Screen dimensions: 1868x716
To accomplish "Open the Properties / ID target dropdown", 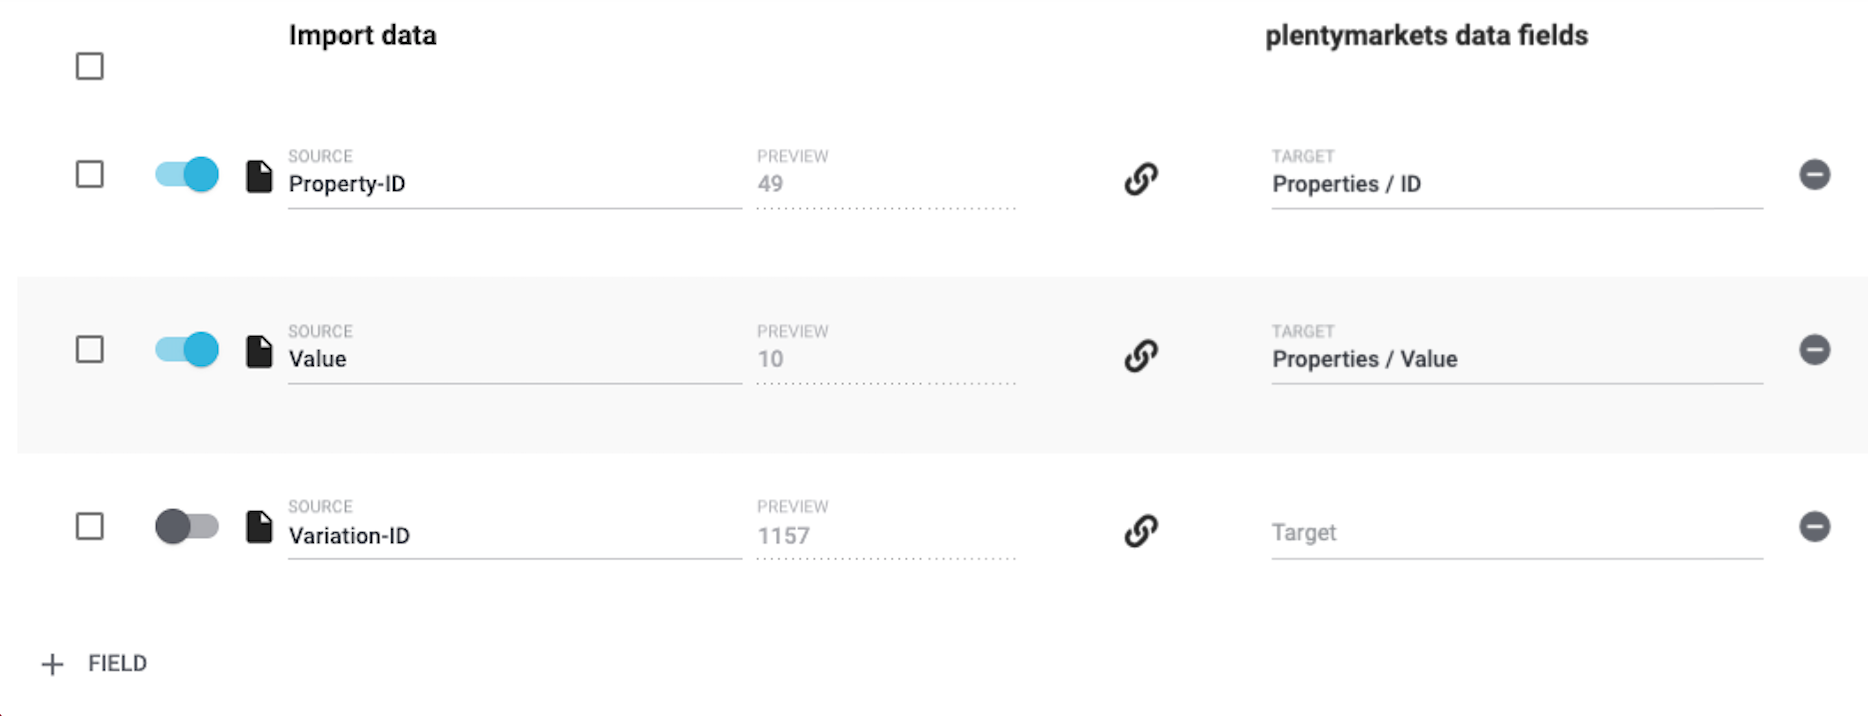I will click(x=1515, y=184).
